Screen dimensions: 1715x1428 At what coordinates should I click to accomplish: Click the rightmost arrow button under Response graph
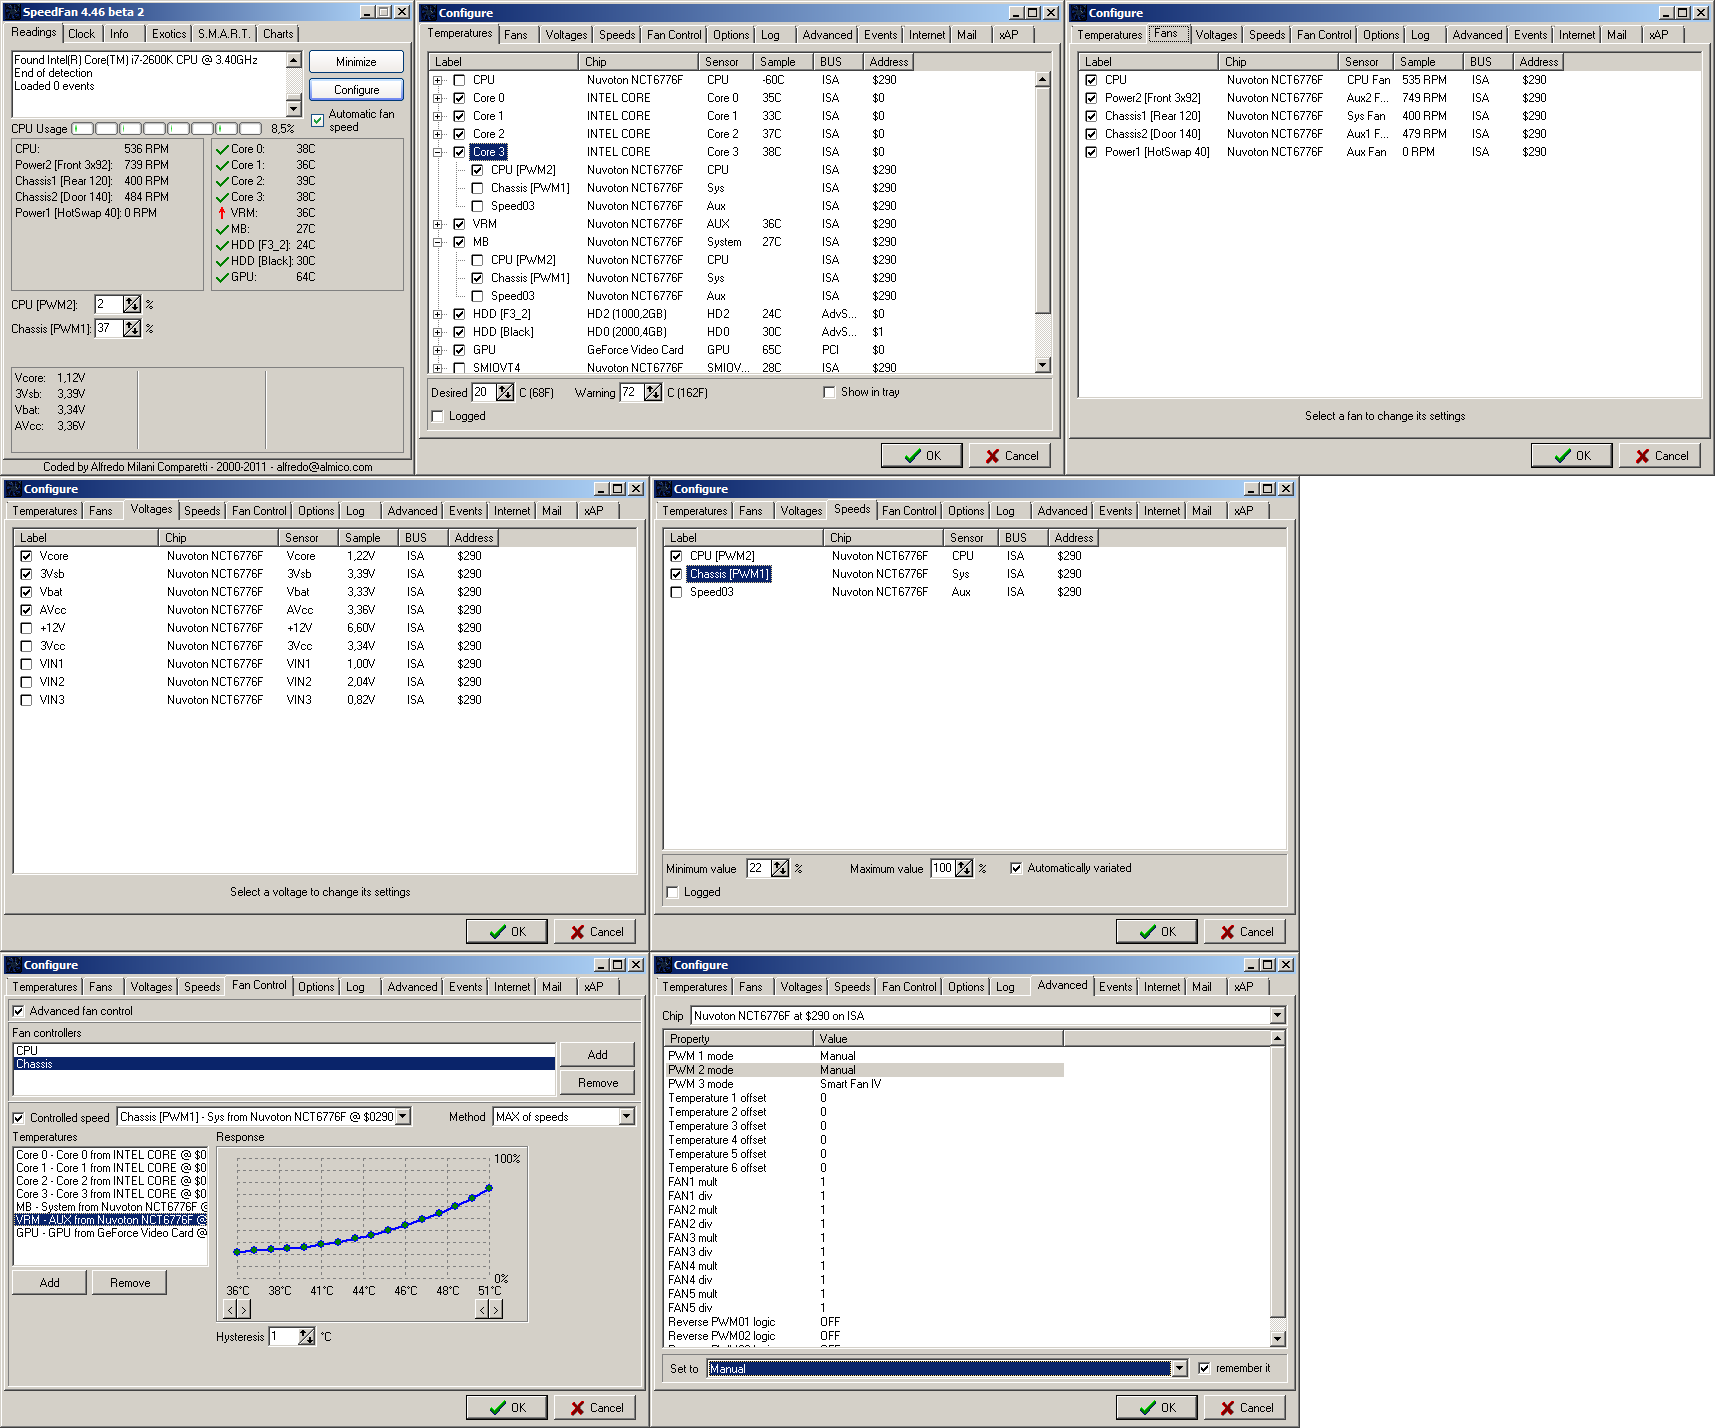[x=496, y=1309]
